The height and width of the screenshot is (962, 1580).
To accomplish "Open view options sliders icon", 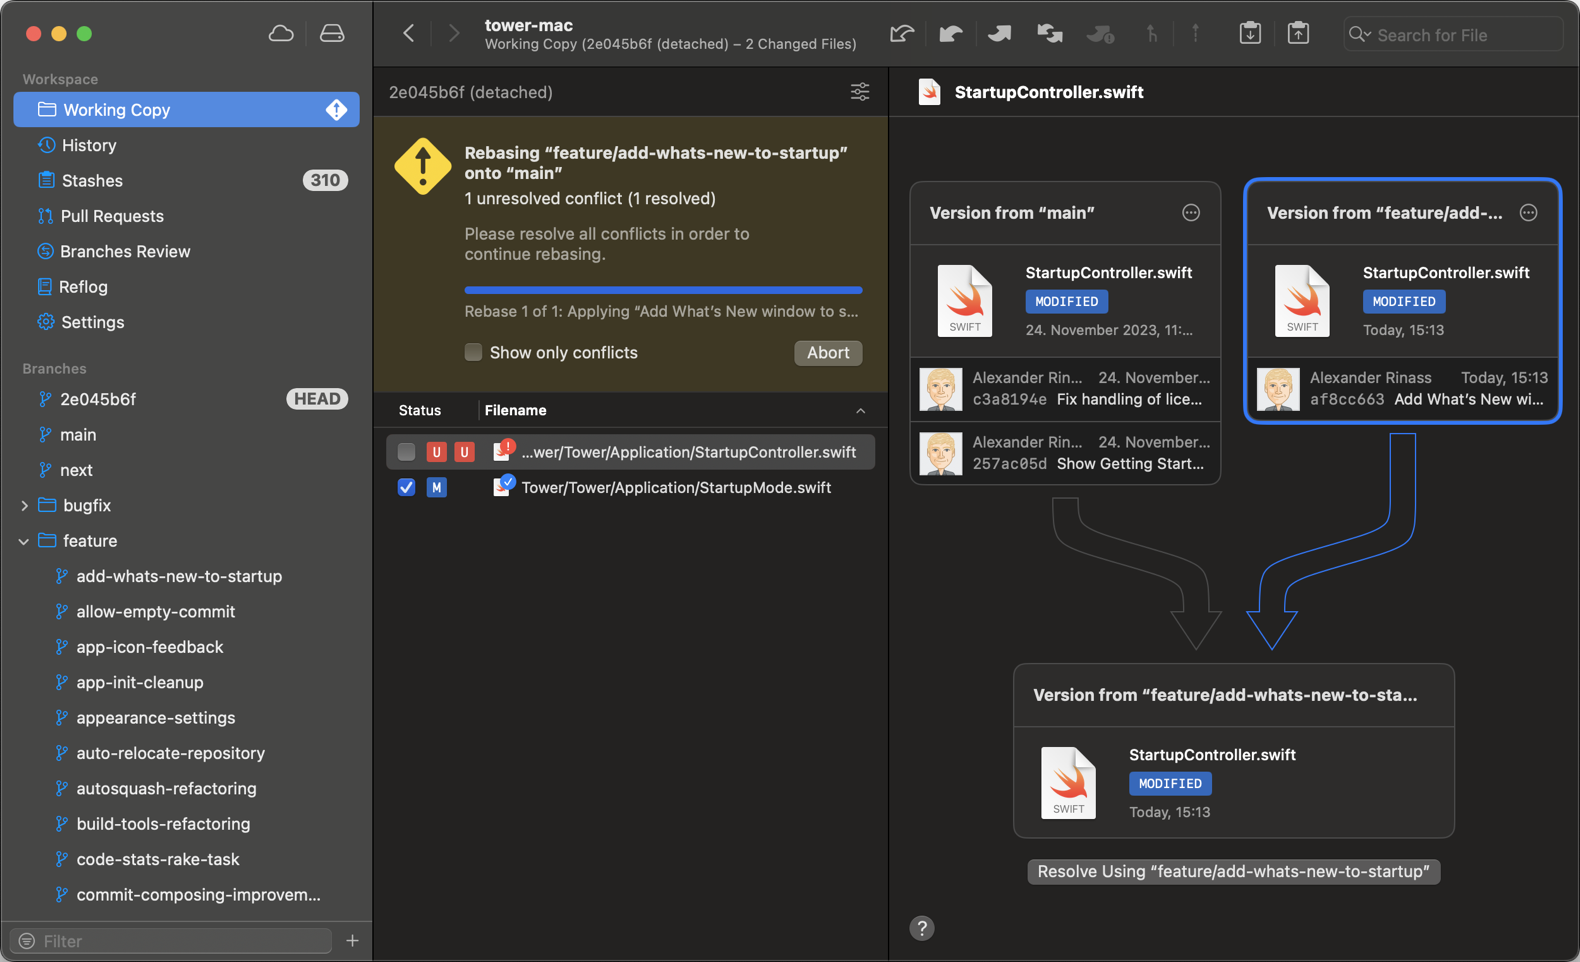I will (x=860, y=92).
